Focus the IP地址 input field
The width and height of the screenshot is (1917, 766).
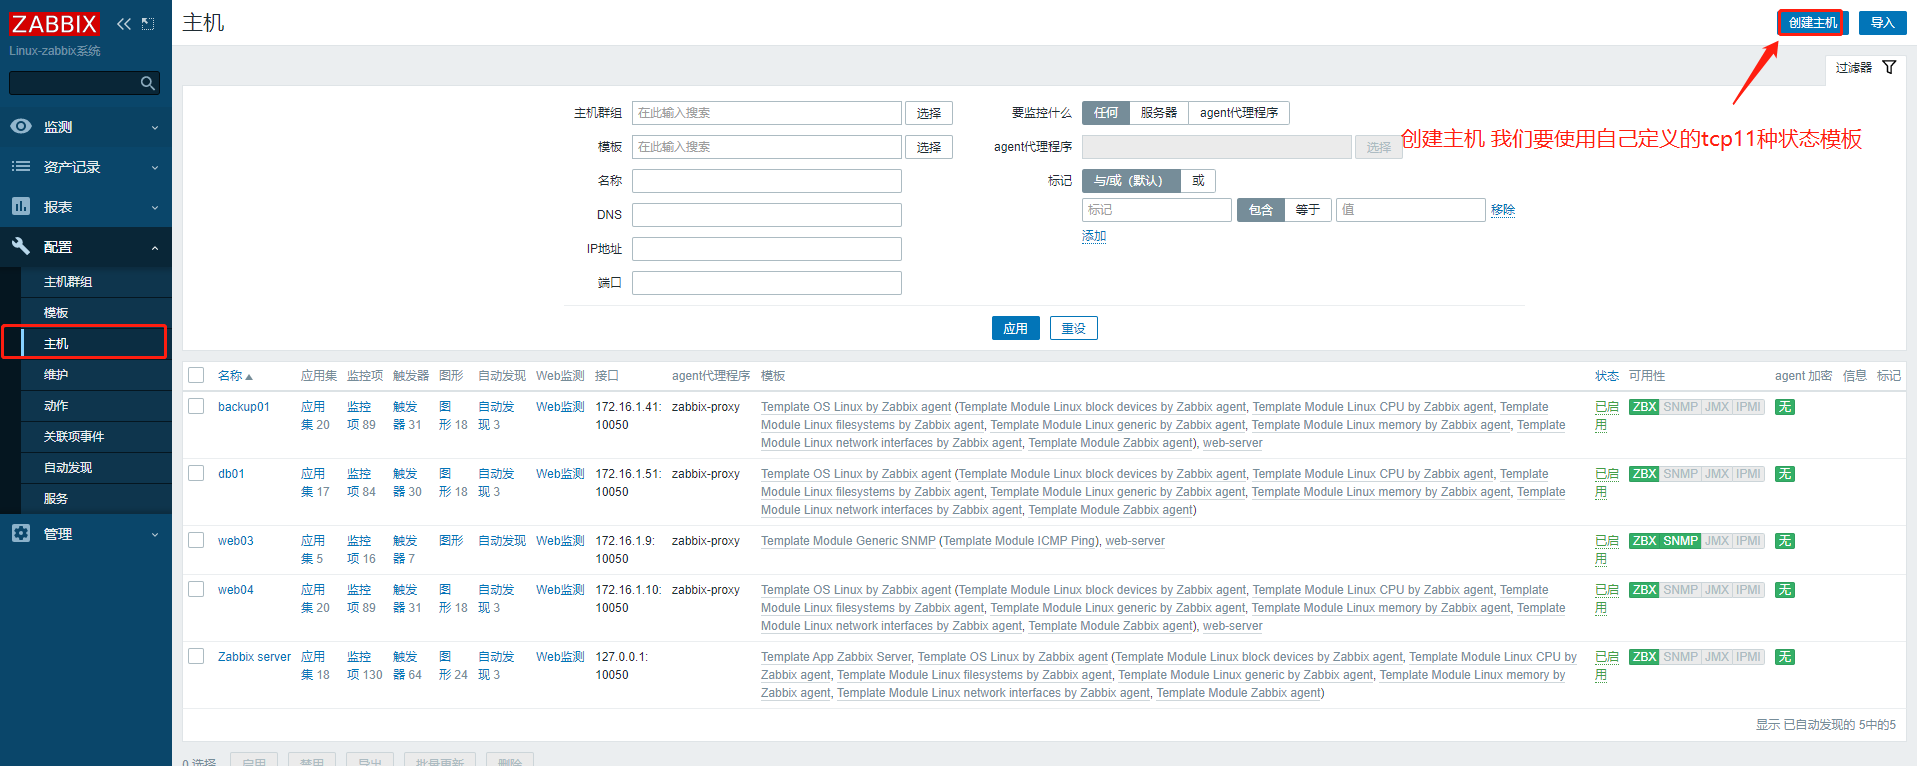pos(766,249)
